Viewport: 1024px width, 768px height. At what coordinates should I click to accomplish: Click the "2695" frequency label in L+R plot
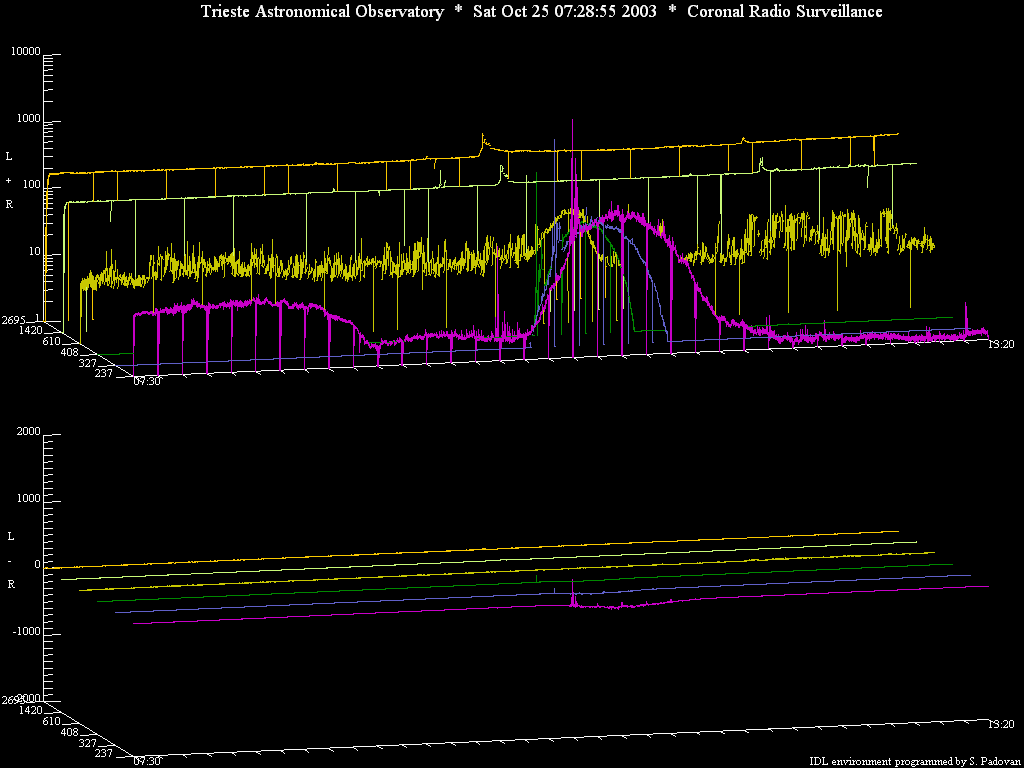click(x=13, y=320)
